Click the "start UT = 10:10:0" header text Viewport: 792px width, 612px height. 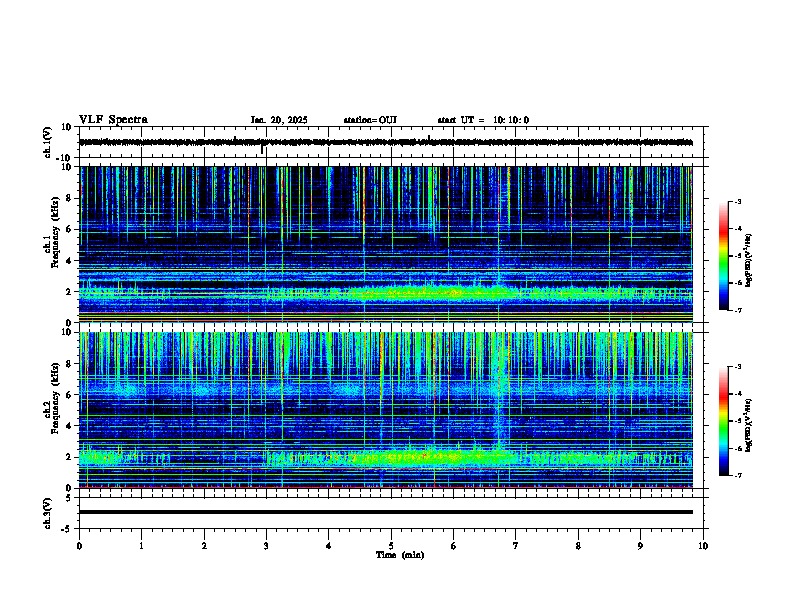click(x=483, y=120)
